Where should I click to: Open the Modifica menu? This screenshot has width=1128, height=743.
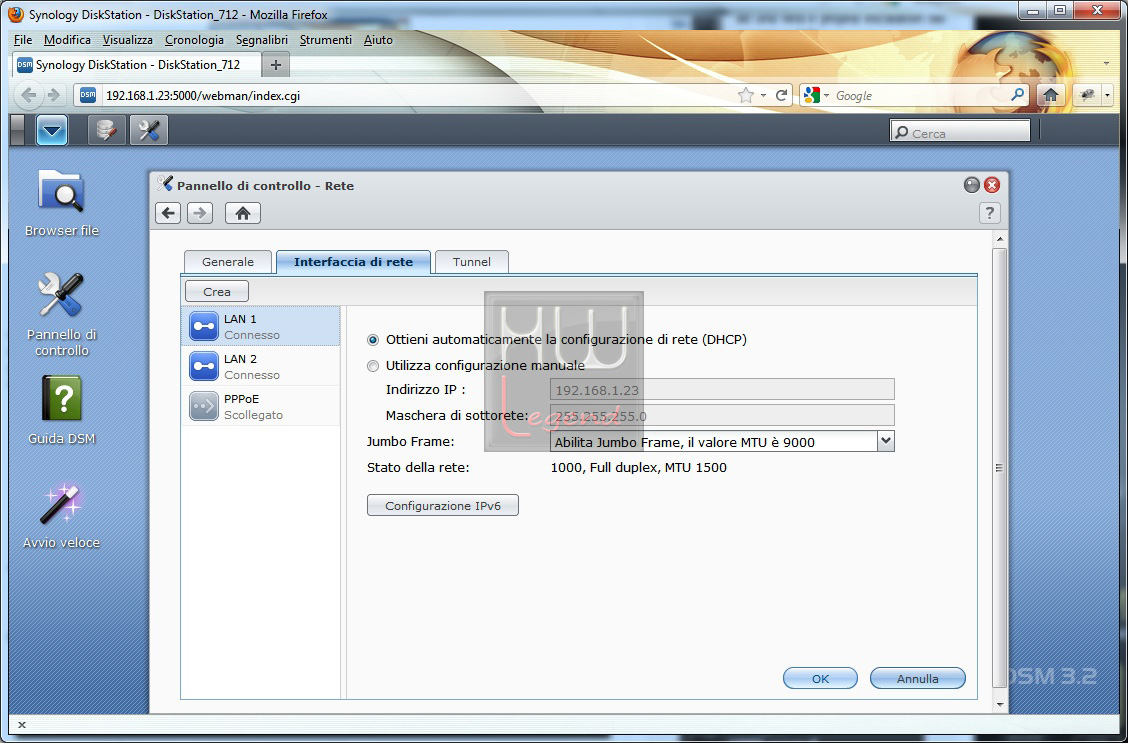(67, 40)
